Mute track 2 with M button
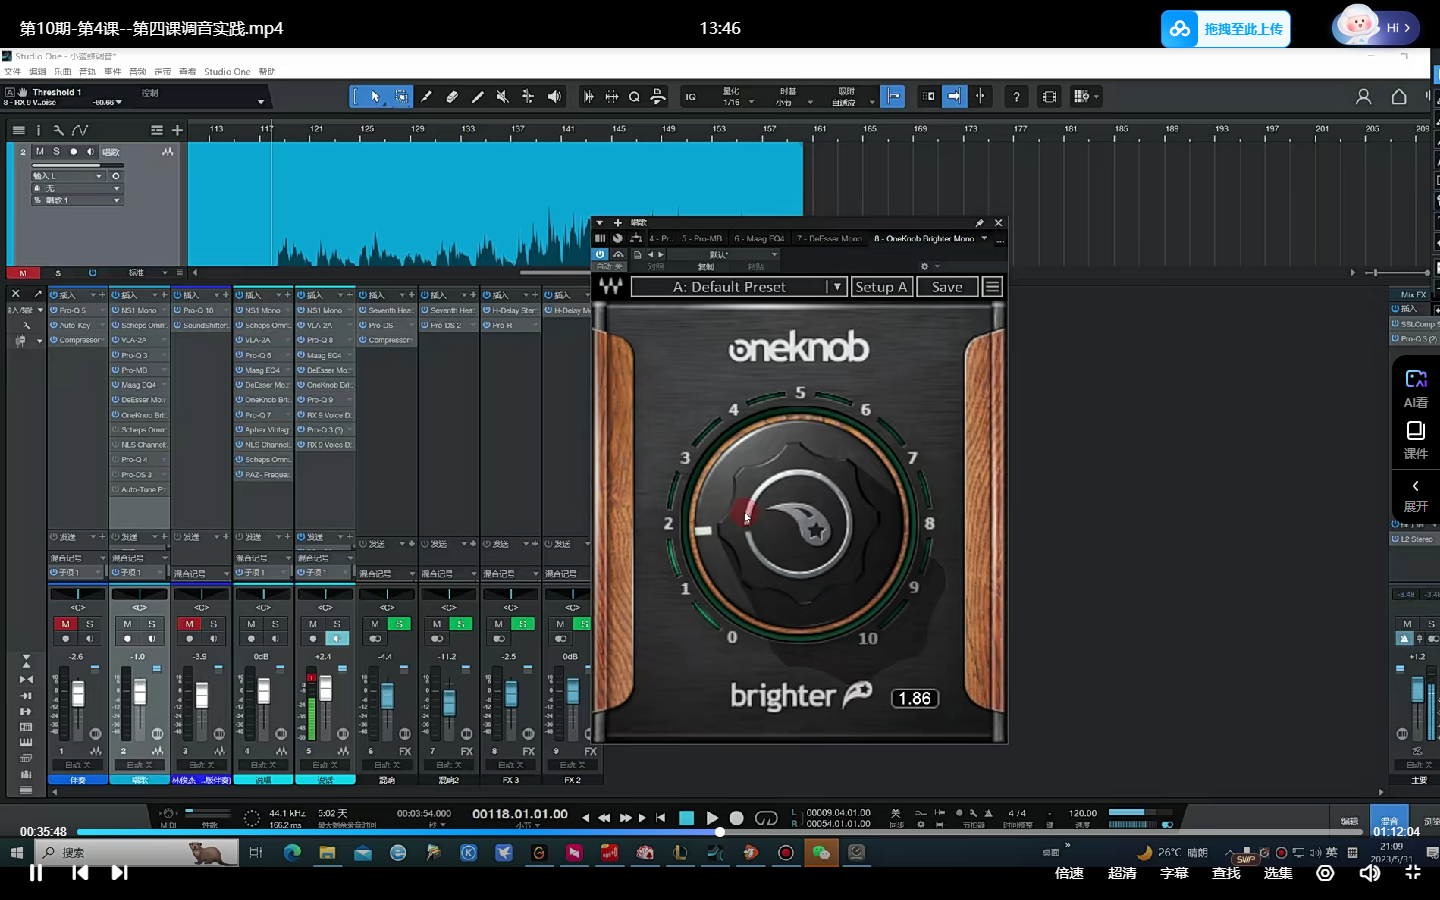The image size is (1440, 900). 40,152
